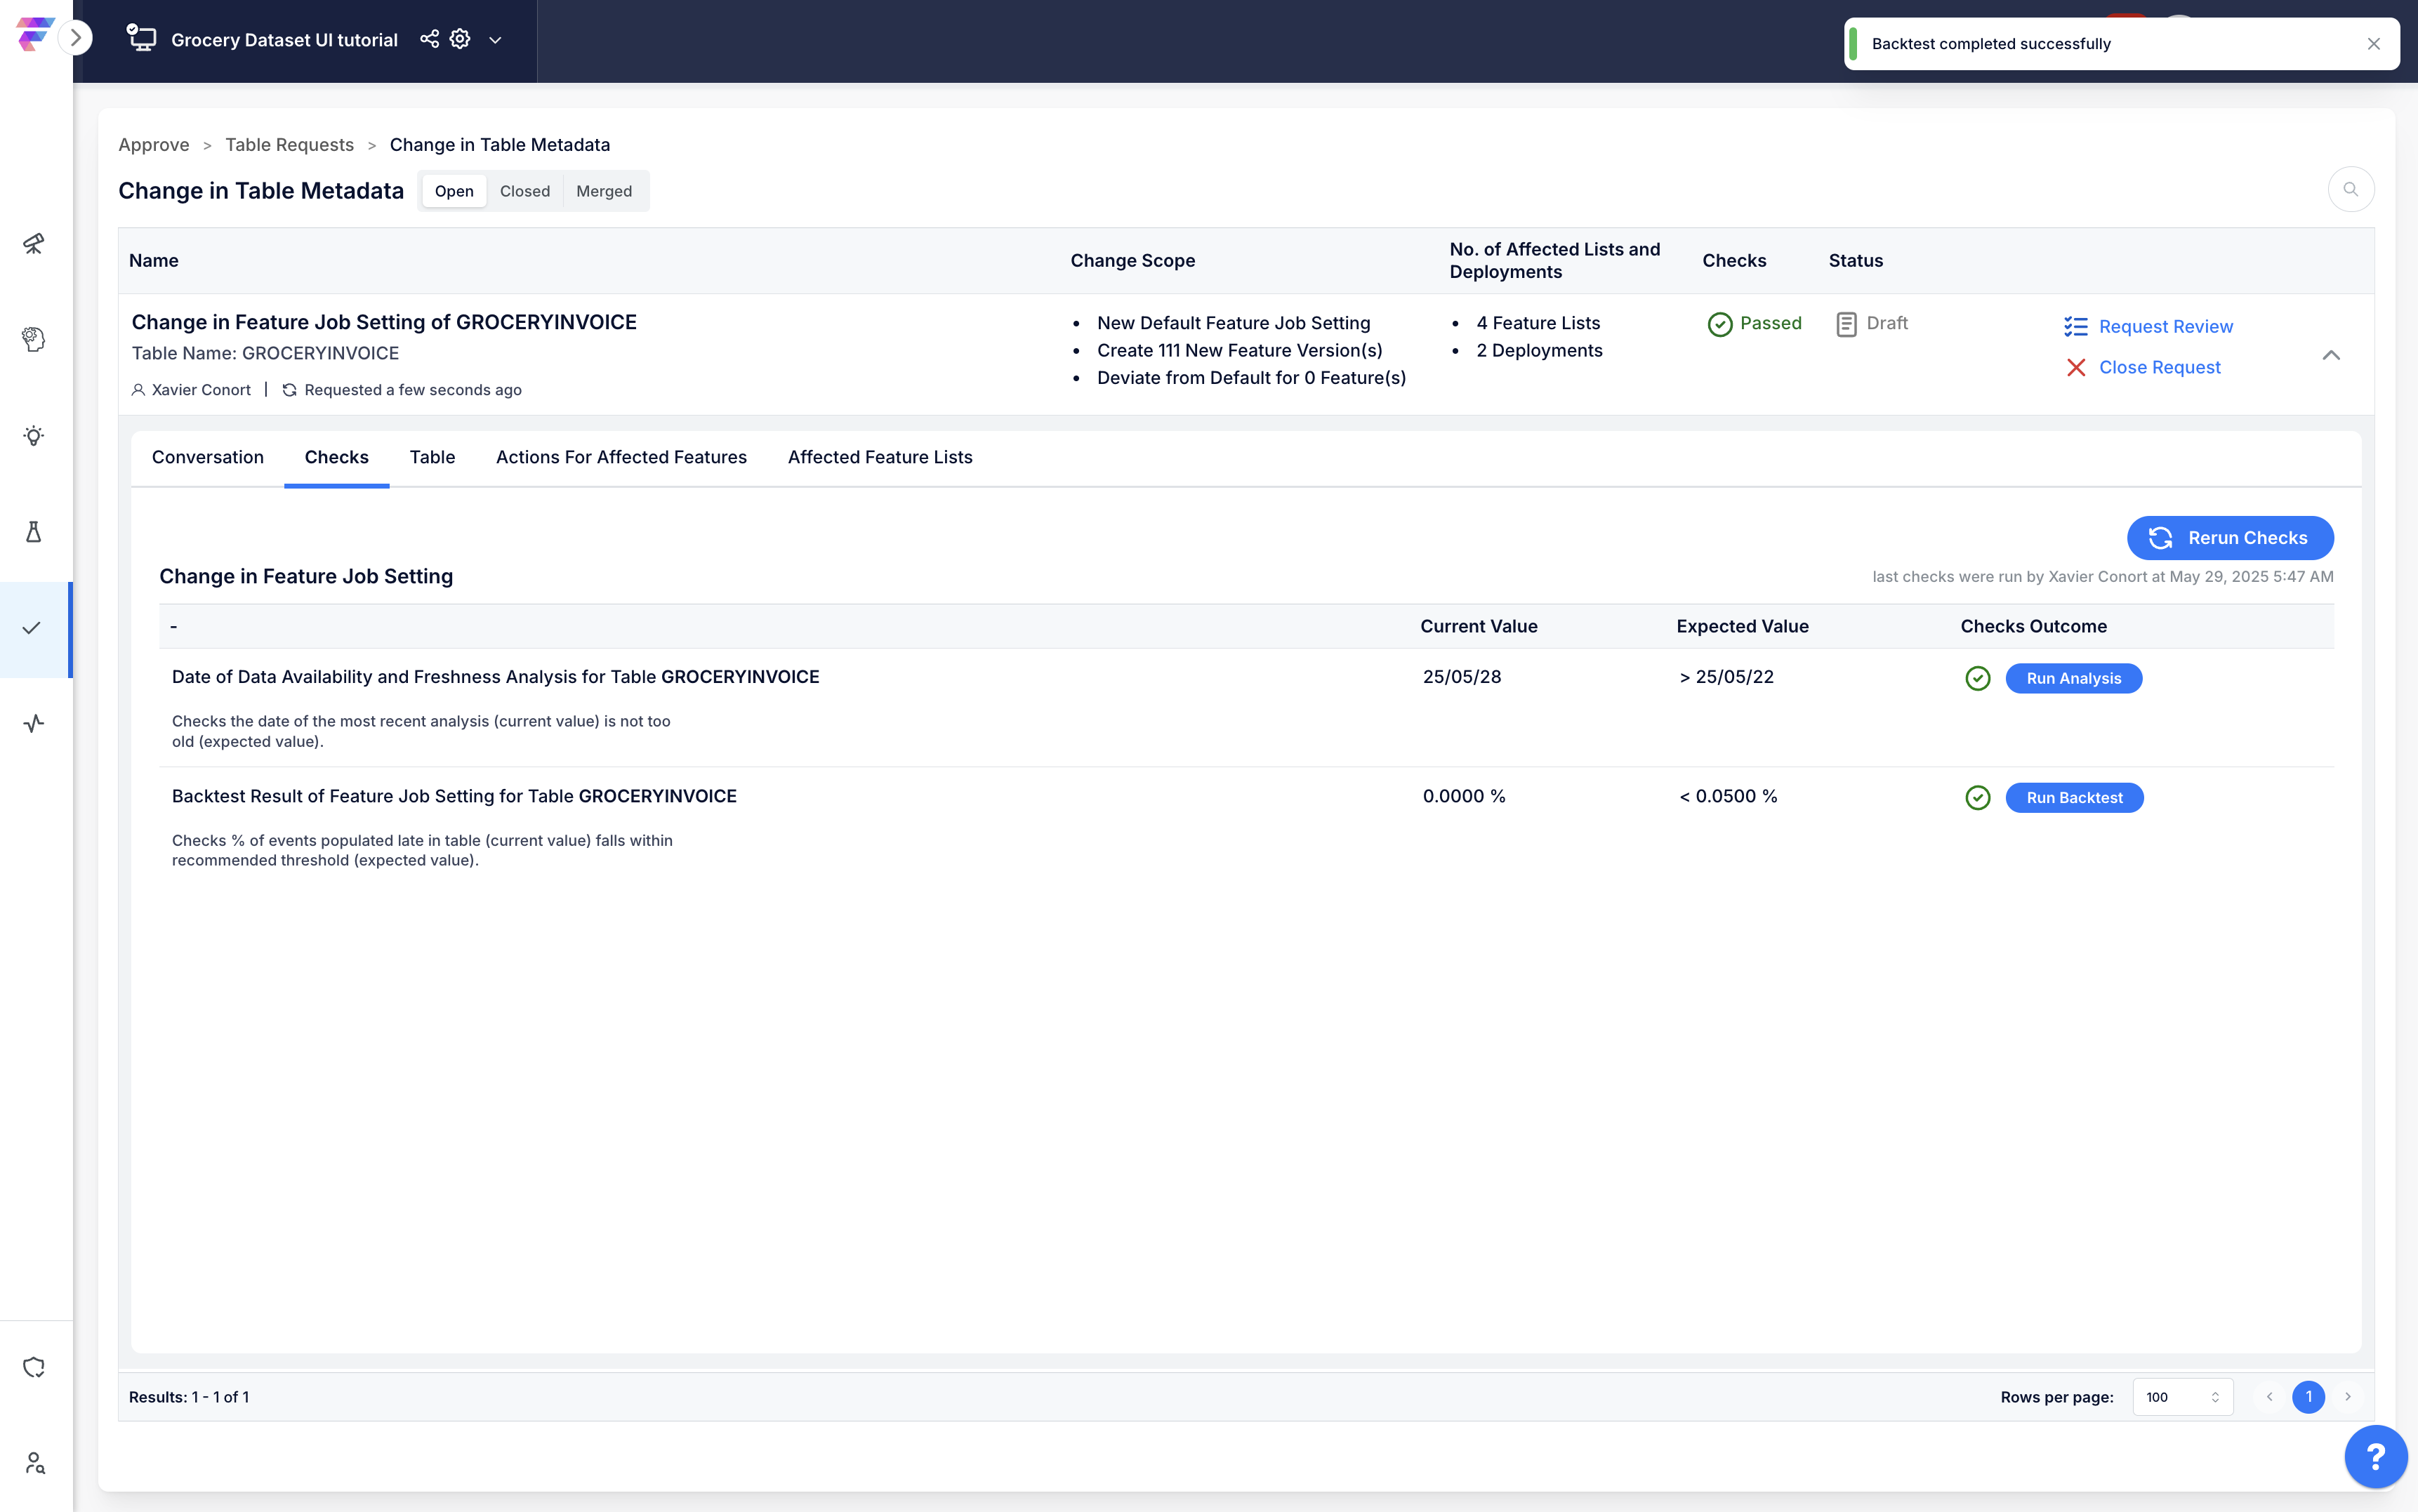Switch filter to Closed requests
This screenshot has height=1512, width=2418.
tap(524, 191)
